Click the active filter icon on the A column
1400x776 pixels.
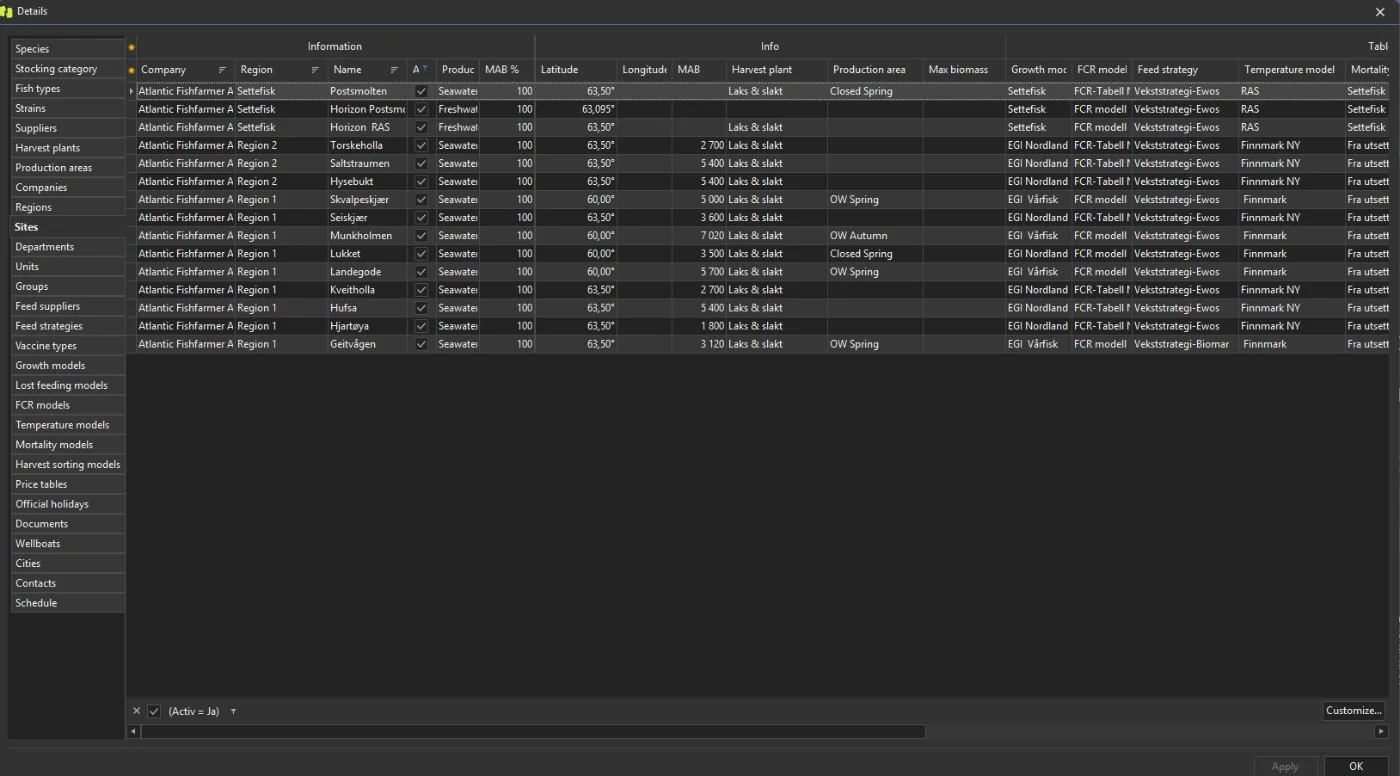(425, 69)
